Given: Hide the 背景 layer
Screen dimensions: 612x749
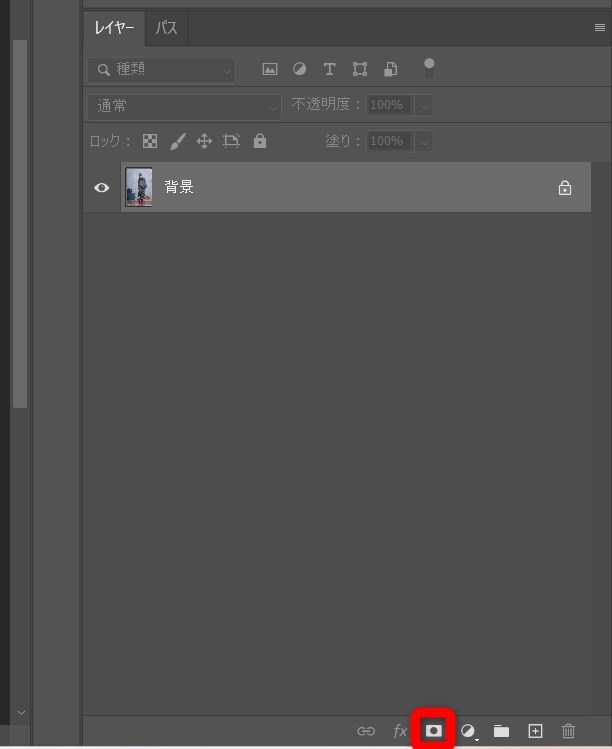Looking at the screenshot, I should (101, 188).
